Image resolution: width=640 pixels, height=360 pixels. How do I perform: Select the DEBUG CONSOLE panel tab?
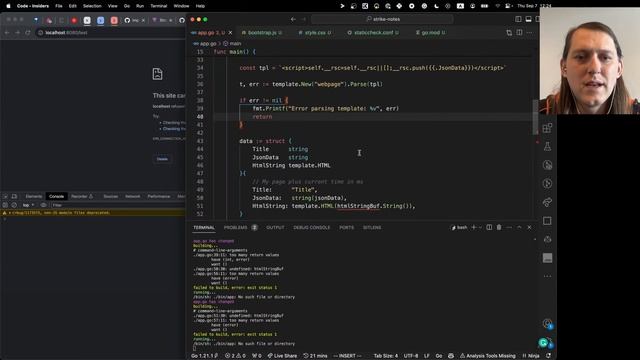click(311, 228)
